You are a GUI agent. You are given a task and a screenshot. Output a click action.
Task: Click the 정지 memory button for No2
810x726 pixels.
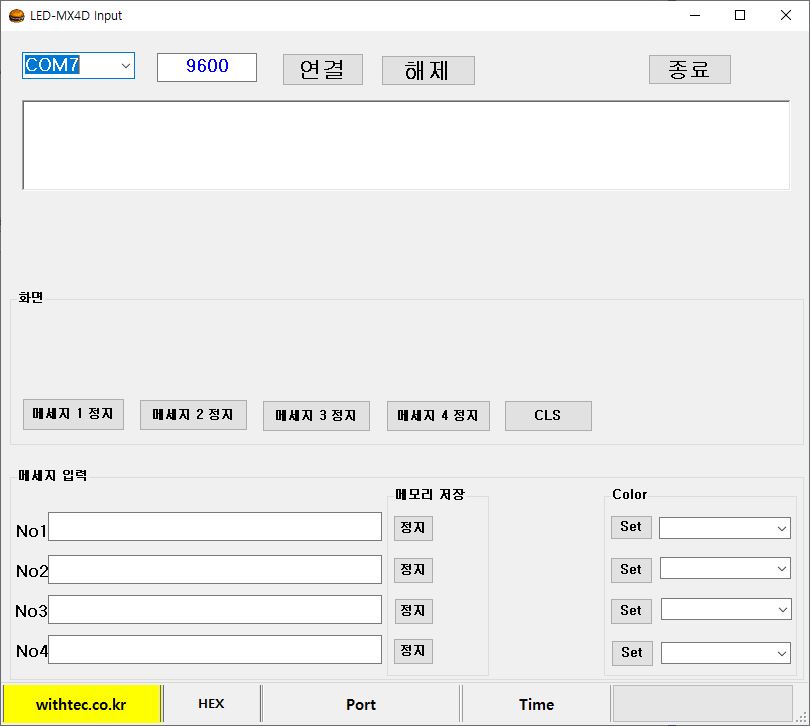[x=413, y=570]
